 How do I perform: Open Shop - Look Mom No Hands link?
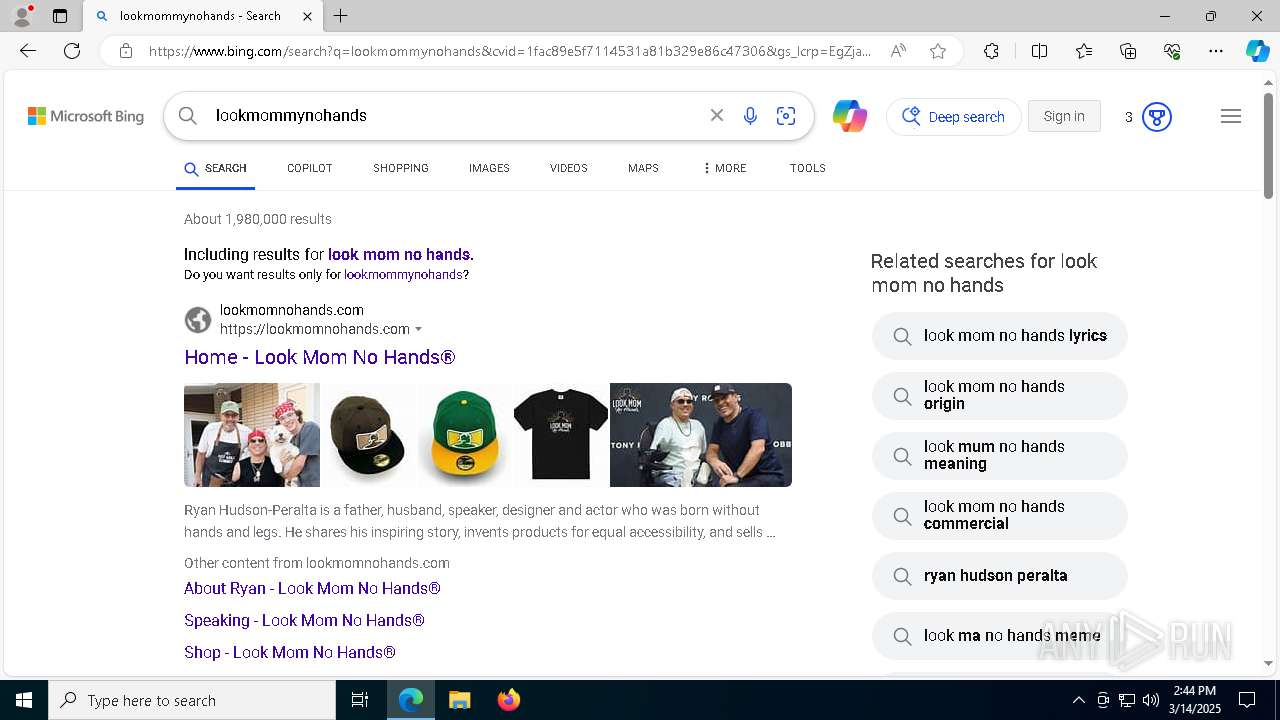290,652
